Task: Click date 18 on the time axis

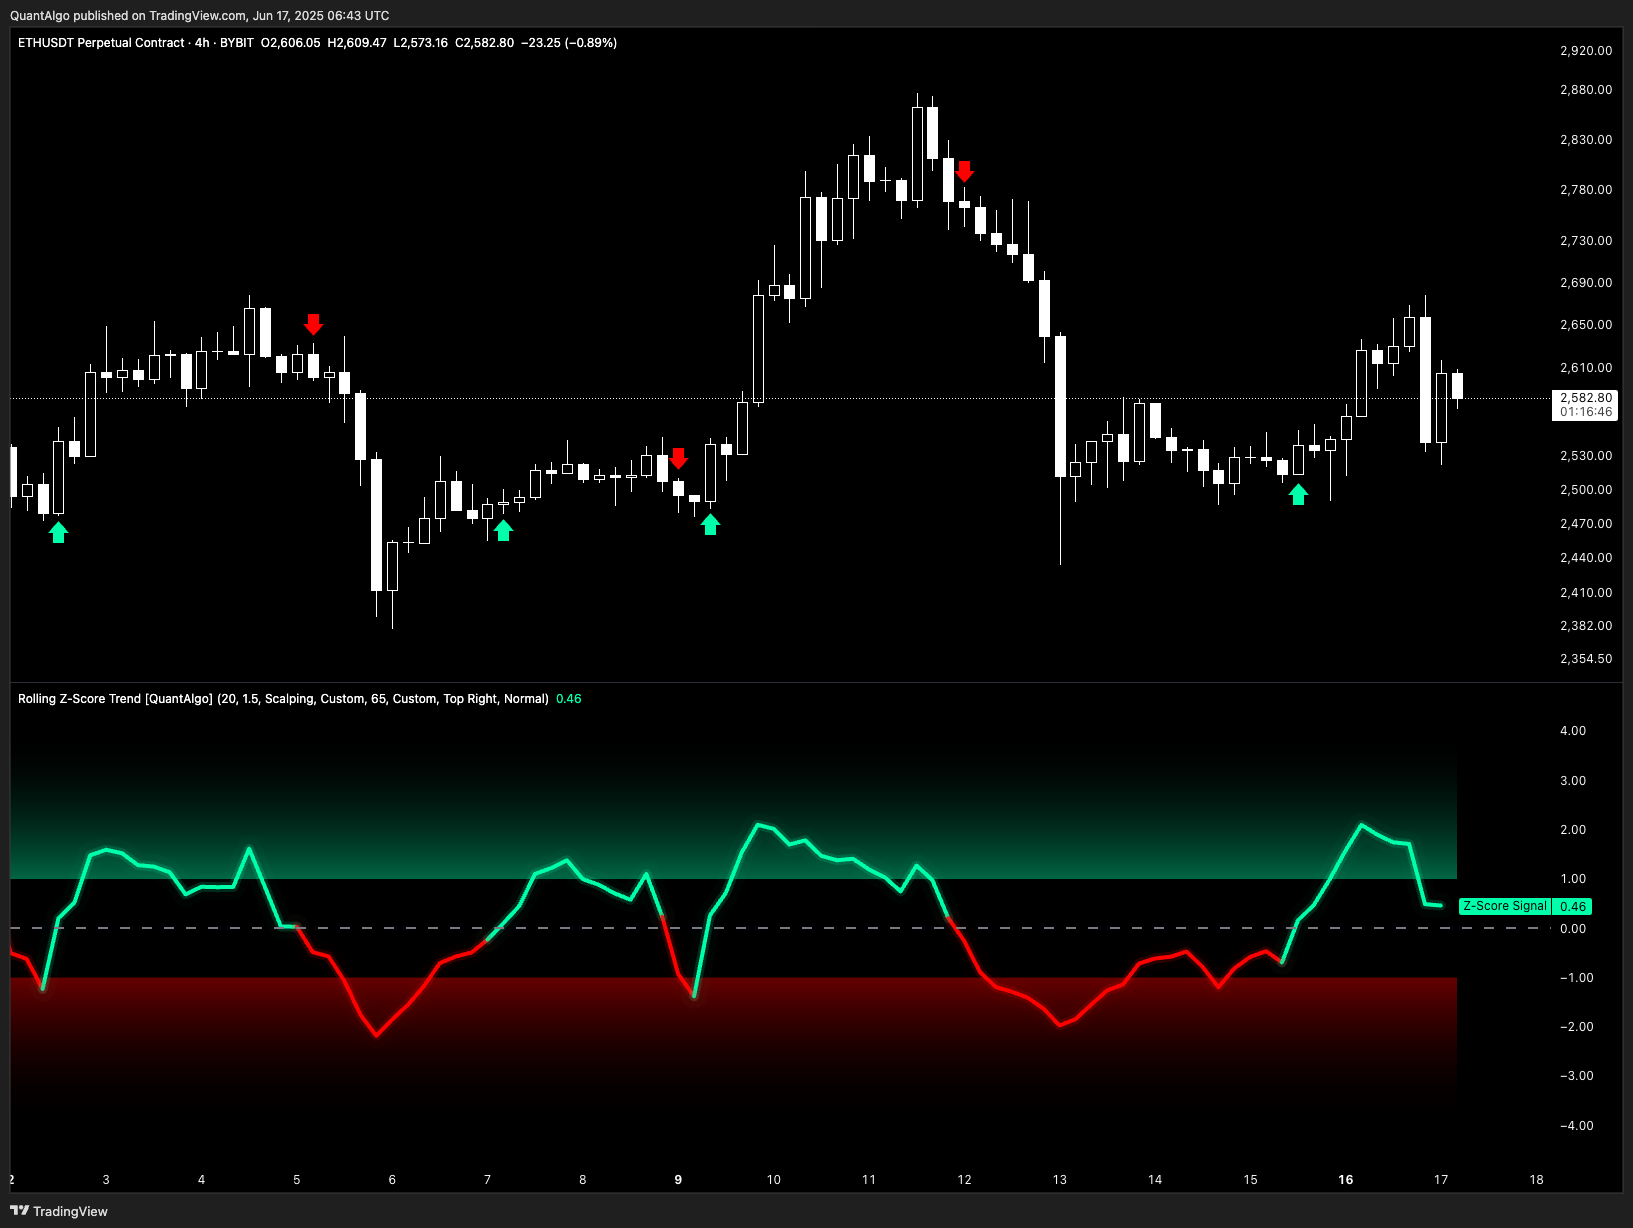Action: [x=1536, y=1179]
